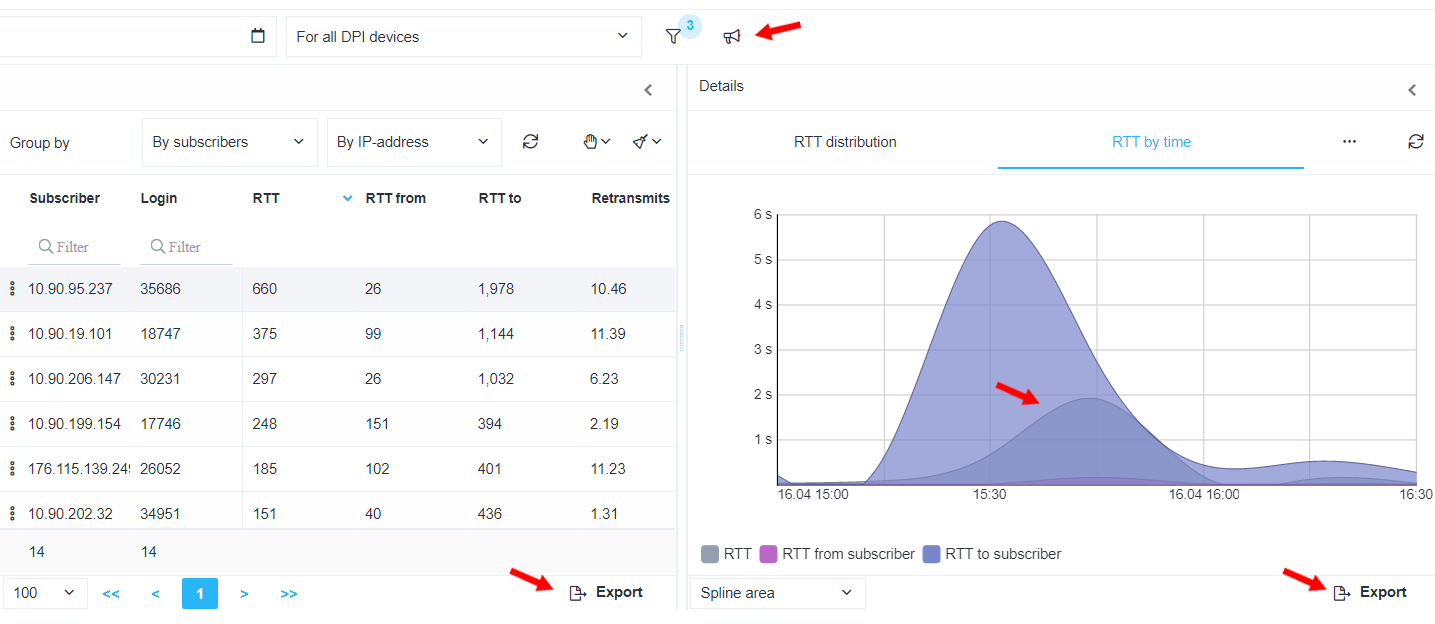Open the brush clear options icon

[x=646, y=142]
